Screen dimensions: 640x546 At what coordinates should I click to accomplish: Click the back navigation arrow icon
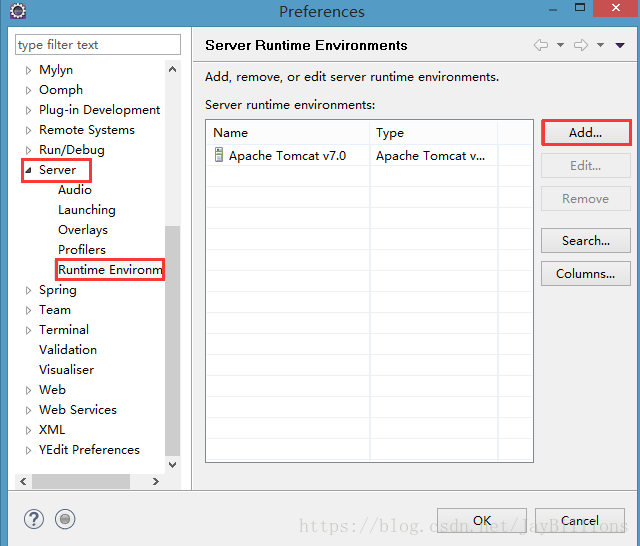pos(541,45)
